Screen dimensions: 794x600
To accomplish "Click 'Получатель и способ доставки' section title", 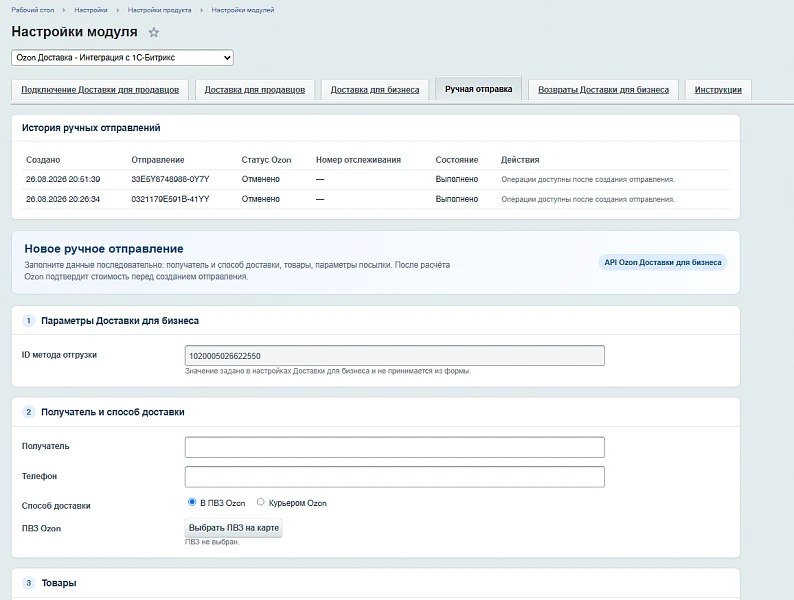I will pyautogui.click(x=112, y=412).
